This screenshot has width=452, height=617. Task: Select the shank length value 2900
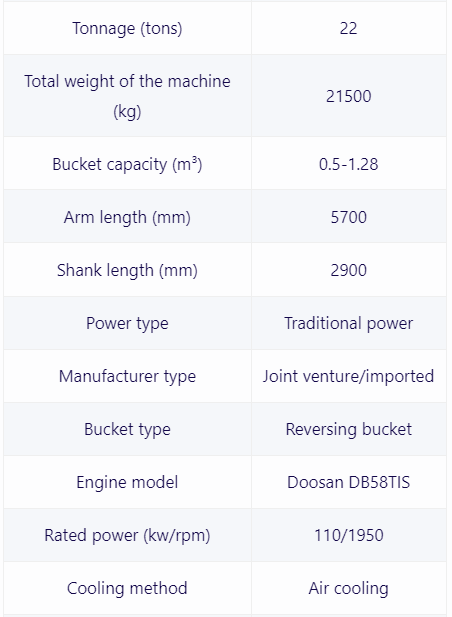[349, 270]
